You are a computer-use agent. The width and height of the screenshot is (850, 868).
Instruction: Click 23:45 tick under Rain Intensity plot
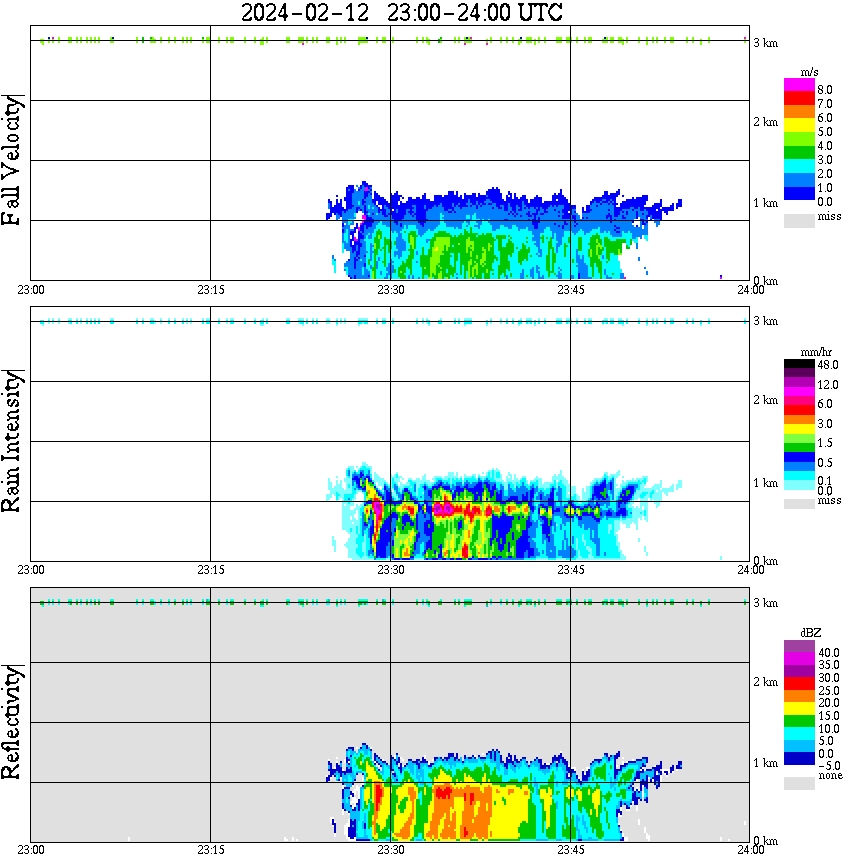tap(571, 570)
